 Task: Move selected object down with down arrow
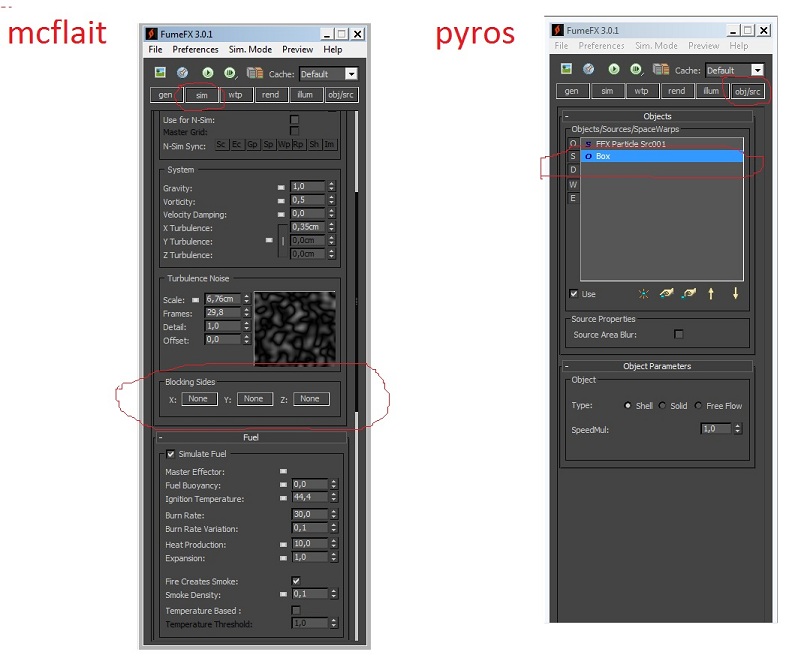735,293
